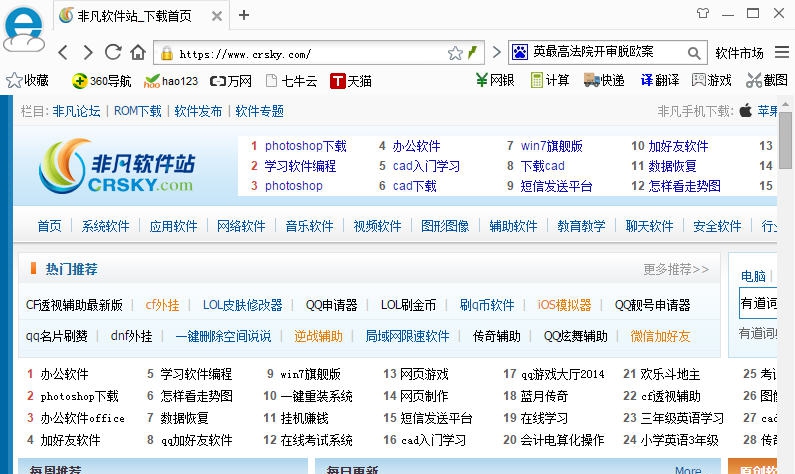Select 网络软件 in the navigation bar
Screen dimensions: 795x474
(x=241, y=226)
